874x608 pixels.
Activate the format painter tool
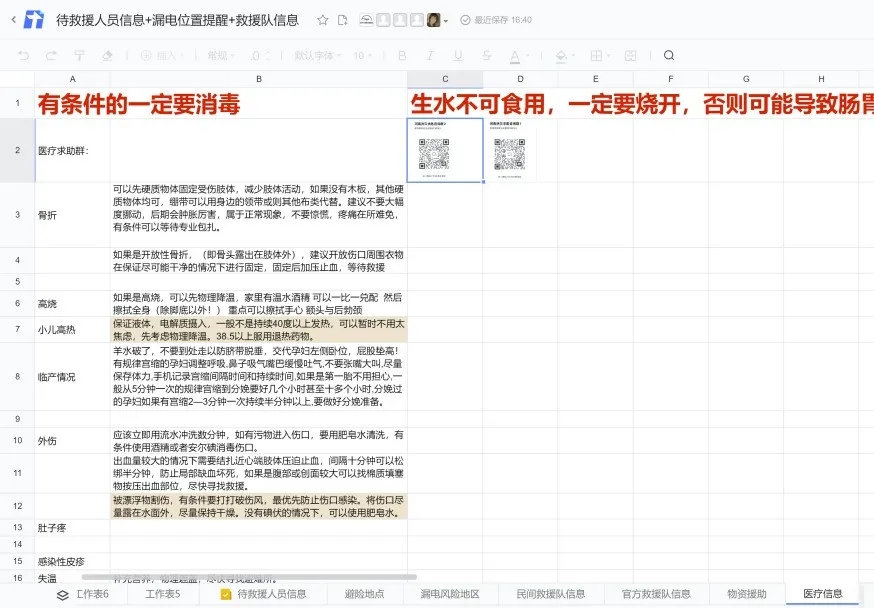(x=79, y=55)
